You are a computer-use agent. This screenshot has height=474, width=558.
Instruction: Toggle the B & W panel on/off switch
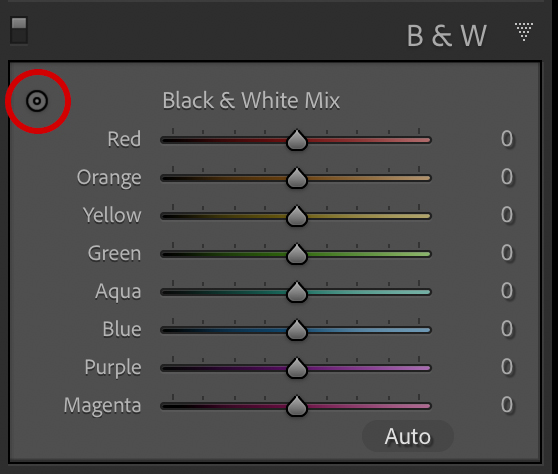19,31
